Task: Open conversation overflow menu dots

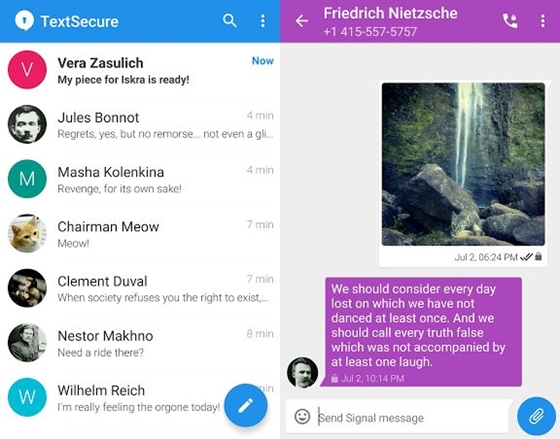Action: click(x=542, y=21)
